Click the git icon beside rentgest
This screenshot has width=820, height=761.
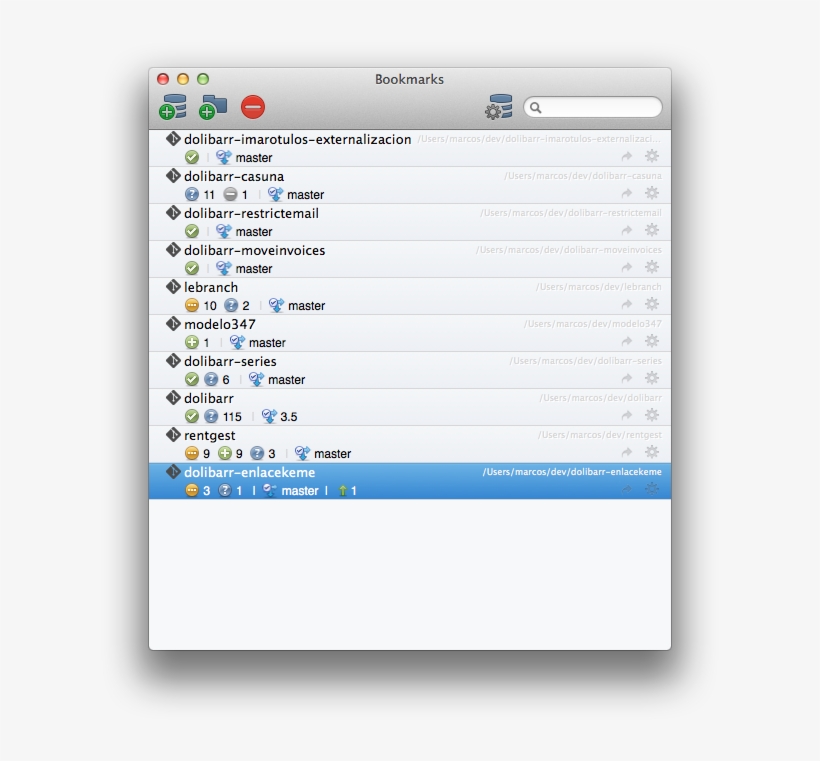[x=173, y=435]
